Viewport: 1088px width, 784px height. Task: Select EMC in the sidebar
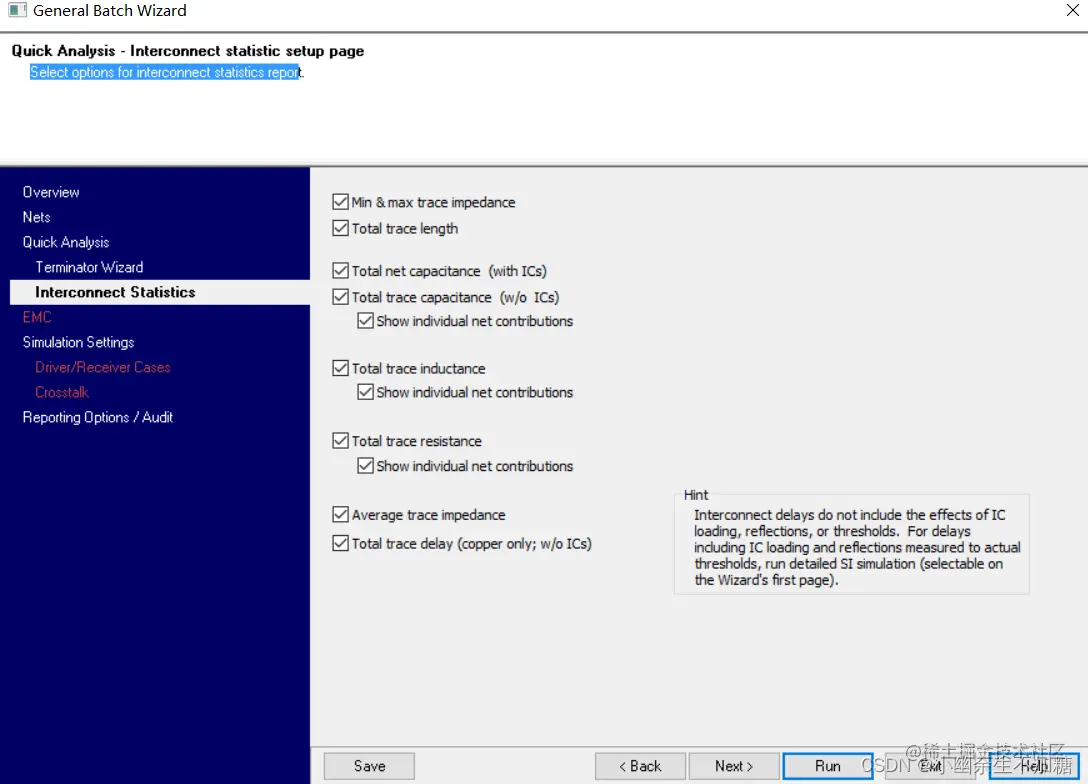point(37,317)
